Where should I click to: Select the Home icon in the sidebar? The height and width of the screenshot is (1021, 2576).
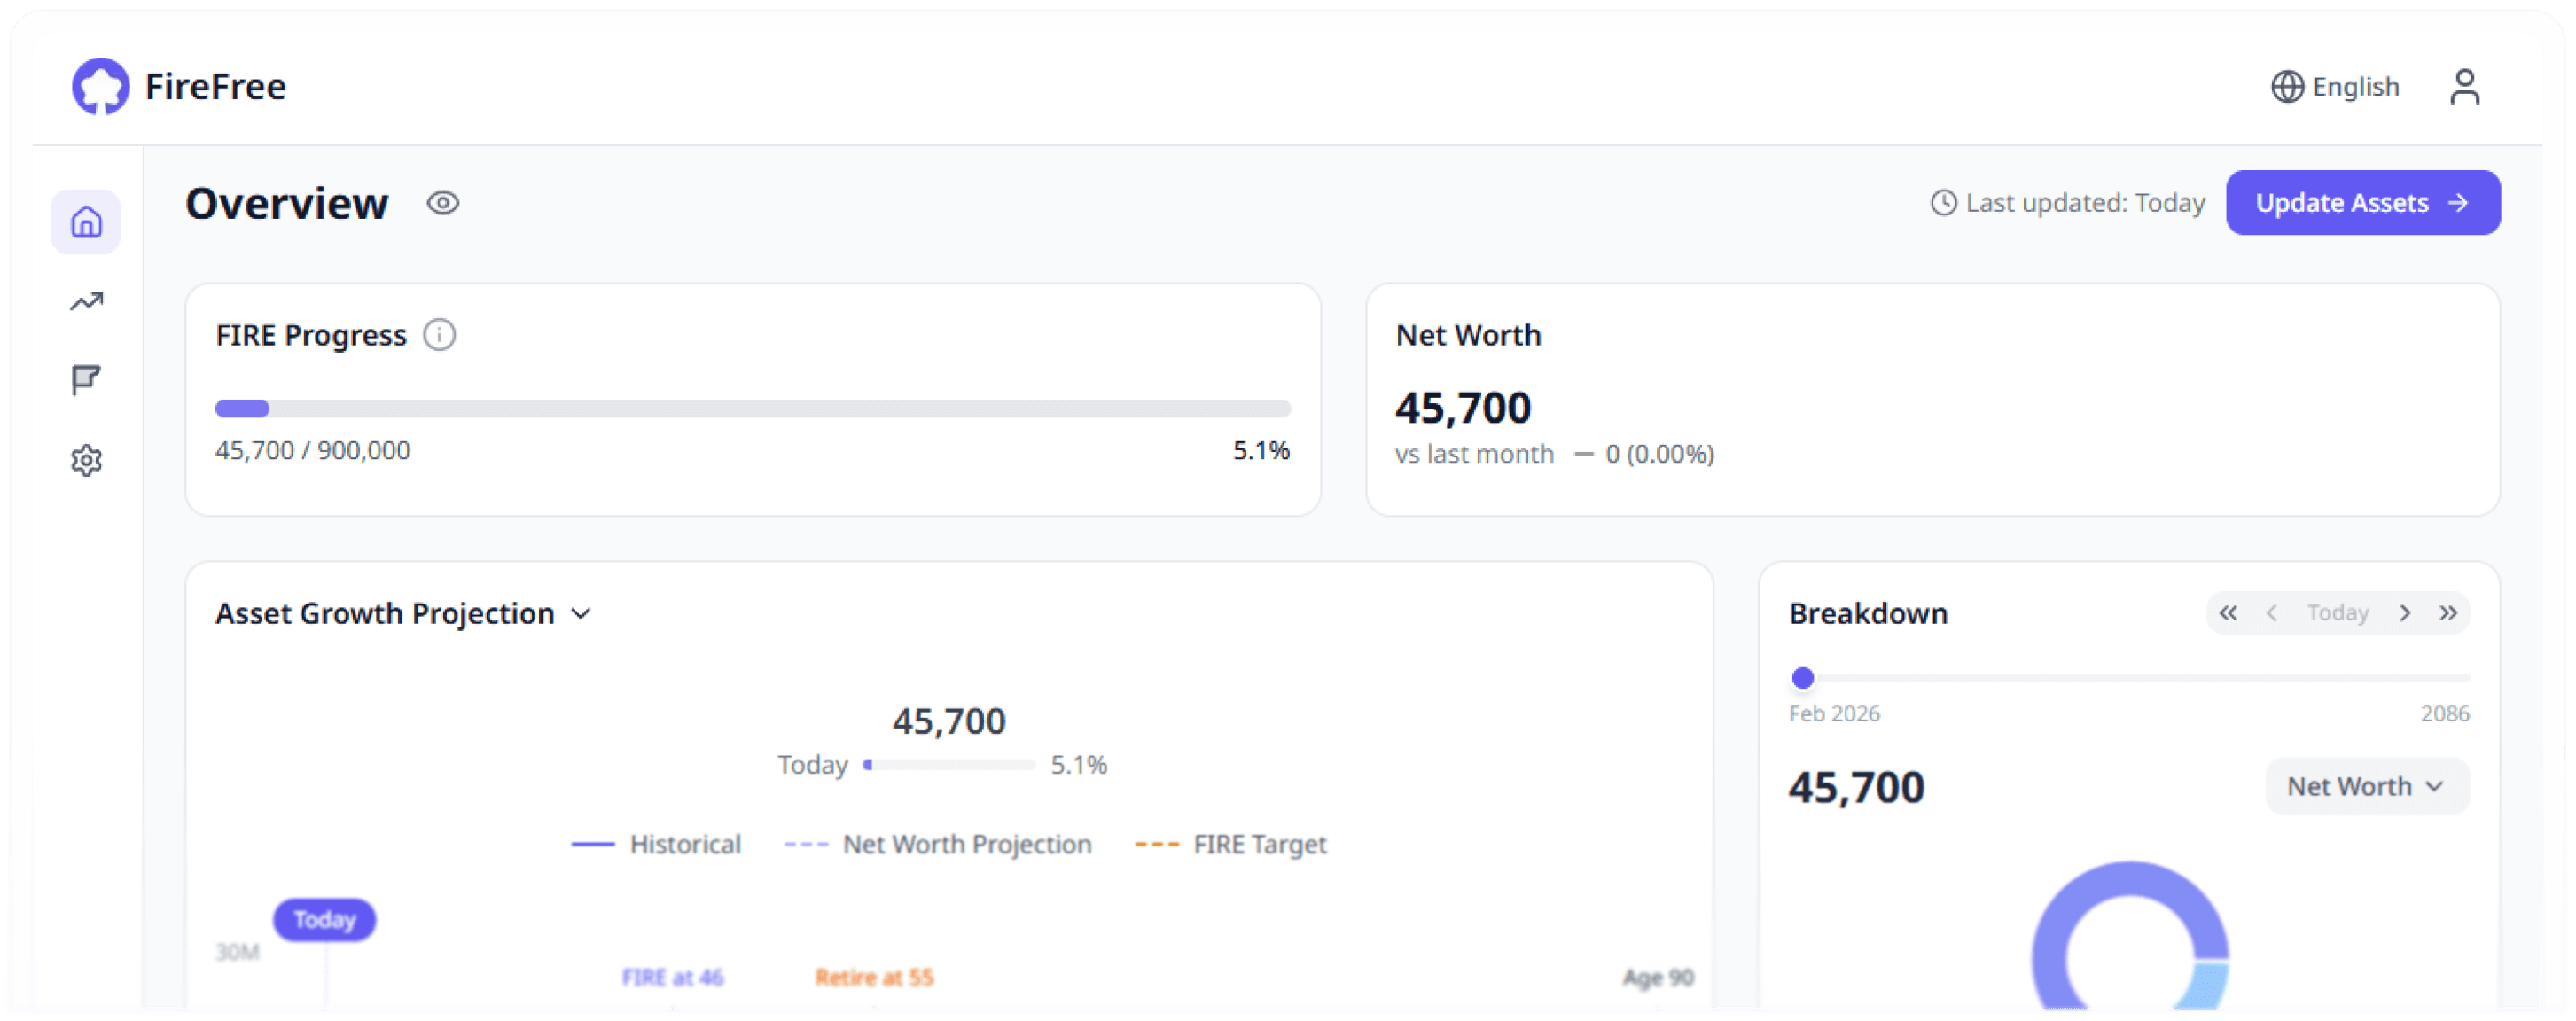[x=86, y=221]
